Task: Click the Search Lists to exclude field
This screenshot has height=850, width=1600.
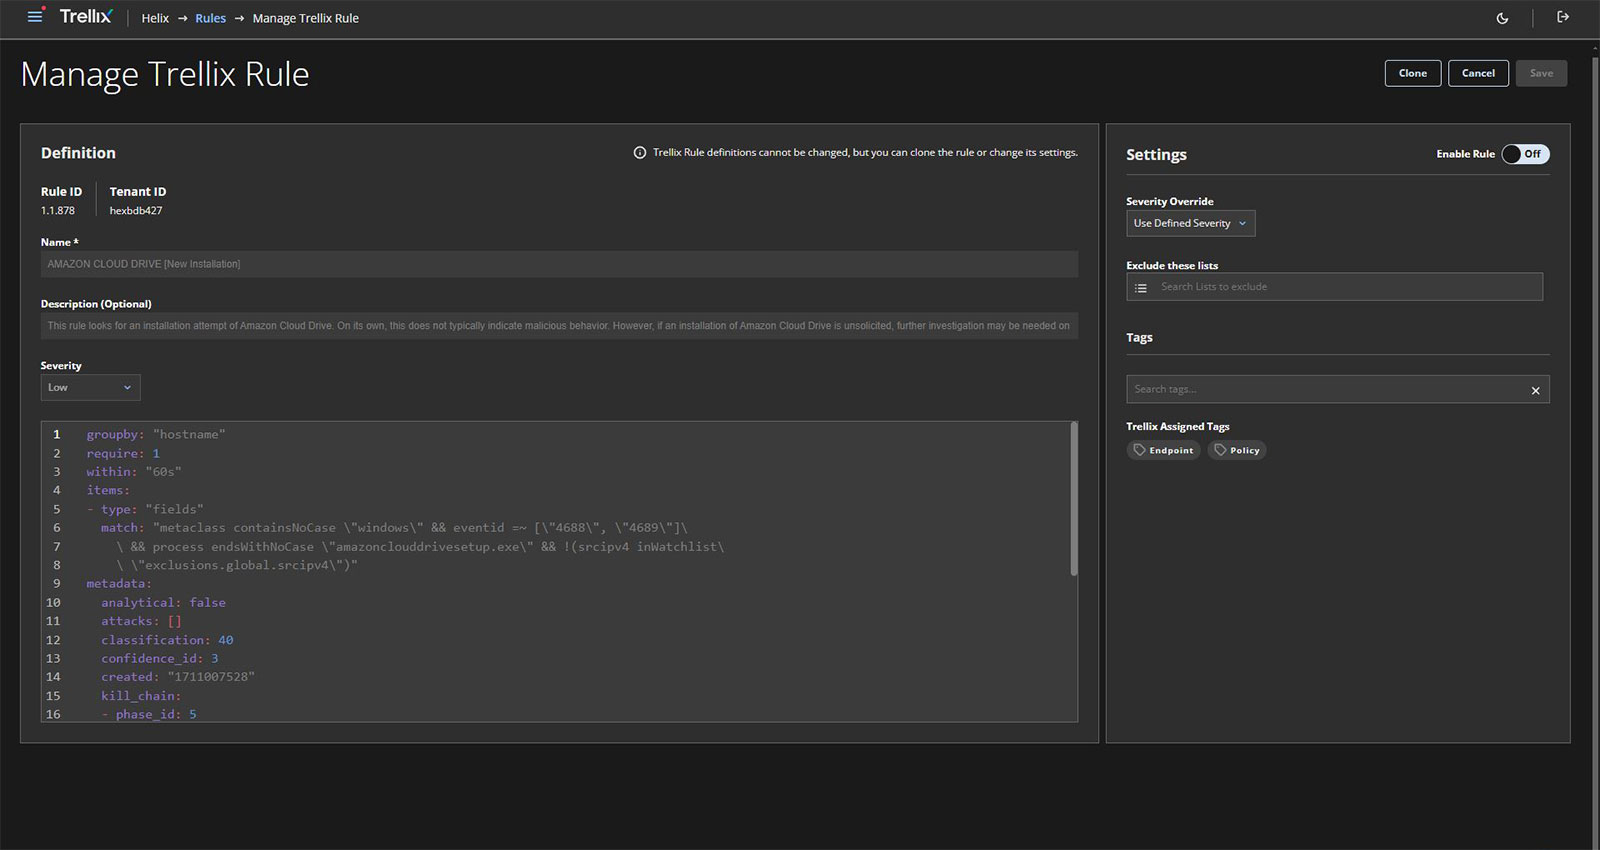Action: (x=1345, y=287)
